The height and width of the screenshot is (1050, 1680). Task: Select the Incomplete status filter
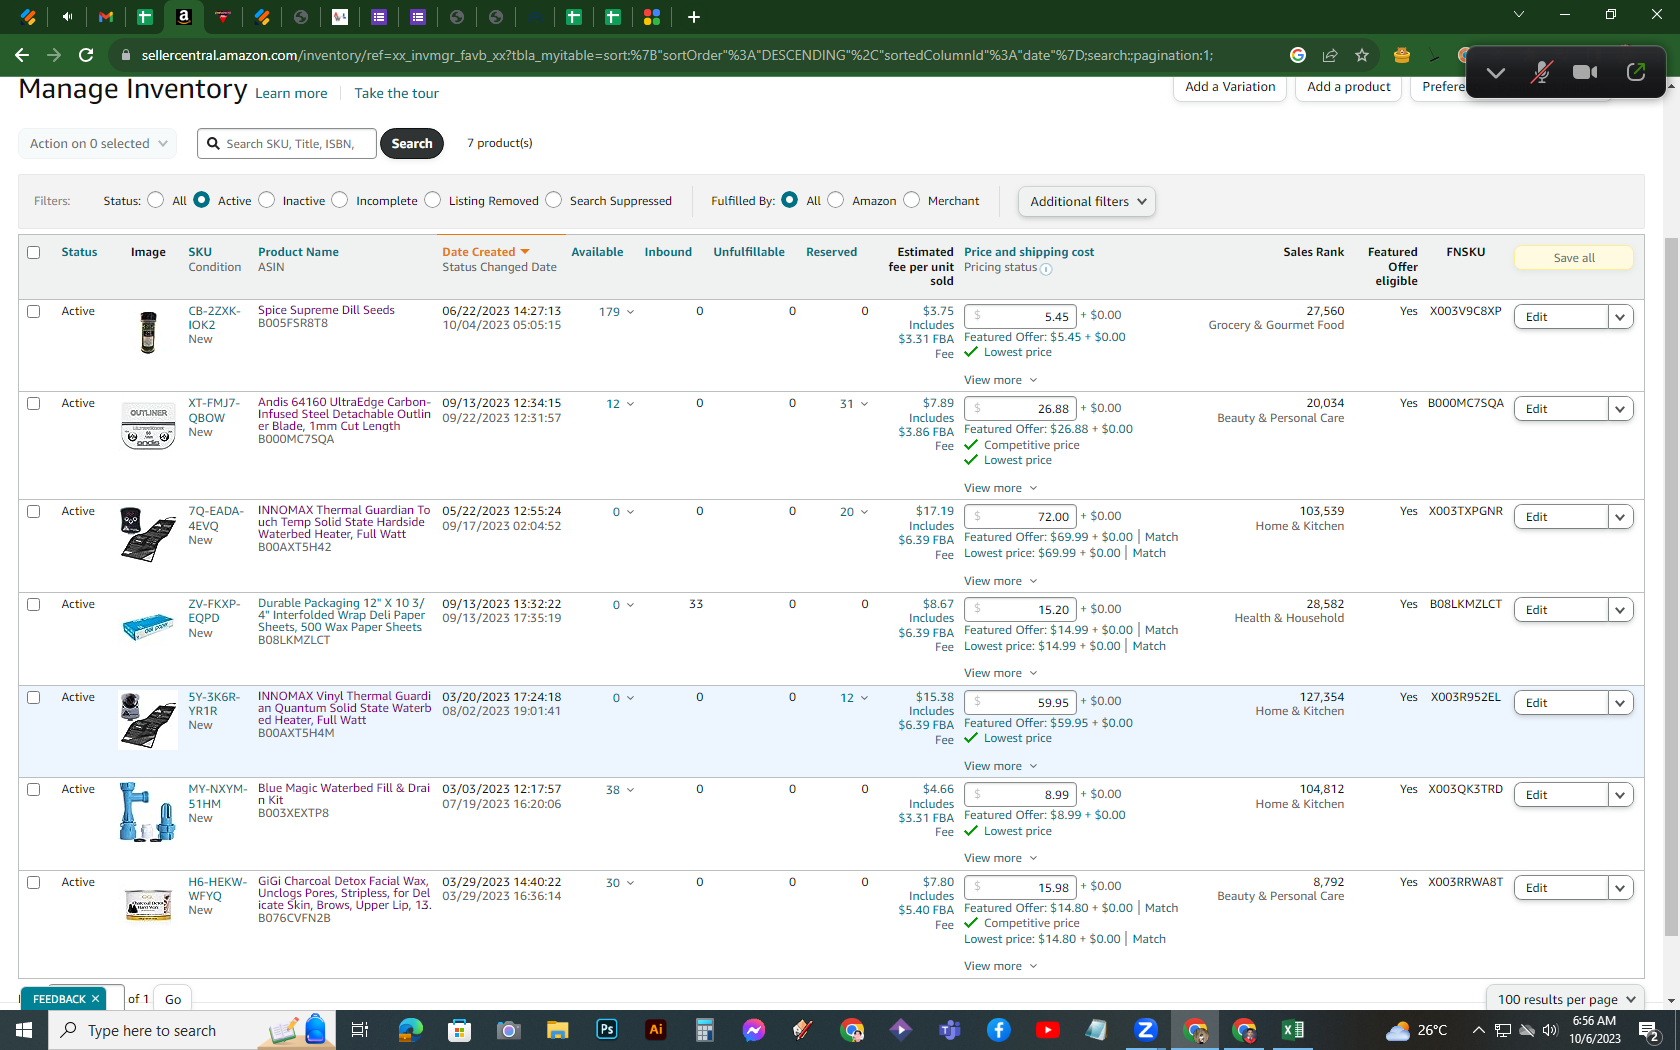click(x=340, y=200)
